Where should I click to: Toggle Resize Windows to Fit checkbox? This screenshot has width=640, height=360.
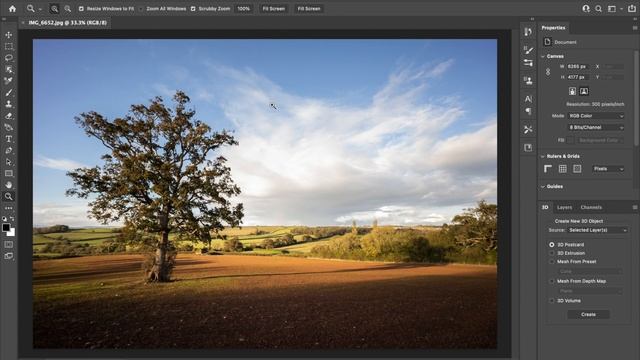coord(81,9)
